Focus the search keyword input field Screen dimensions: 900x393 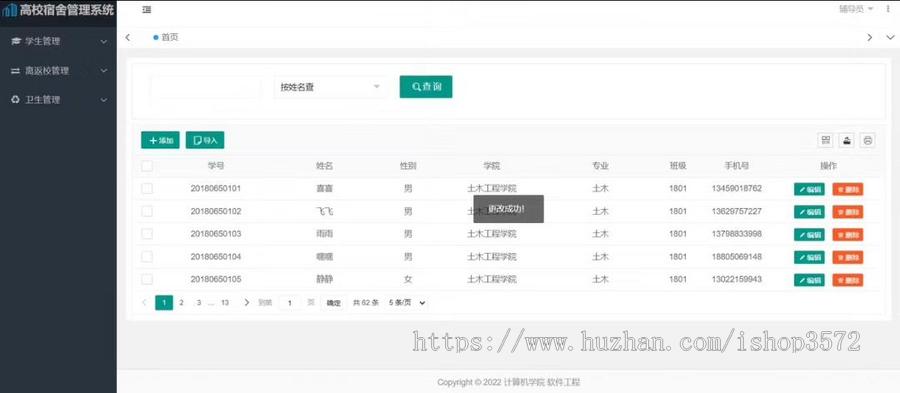tap(206, 87)
